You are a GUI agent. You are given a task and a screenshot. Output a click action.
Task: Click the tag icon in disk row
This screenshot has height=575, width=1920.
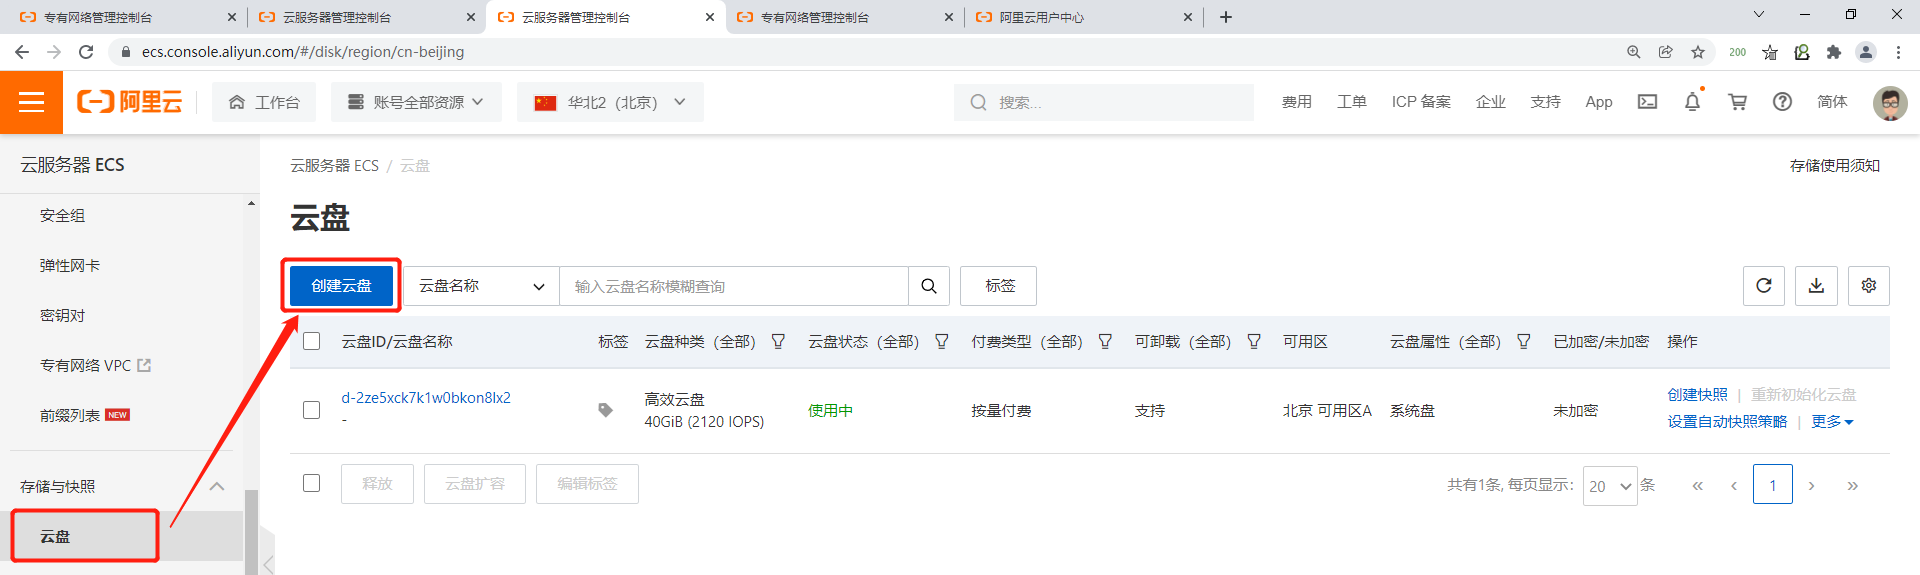(x=605, y=410)
